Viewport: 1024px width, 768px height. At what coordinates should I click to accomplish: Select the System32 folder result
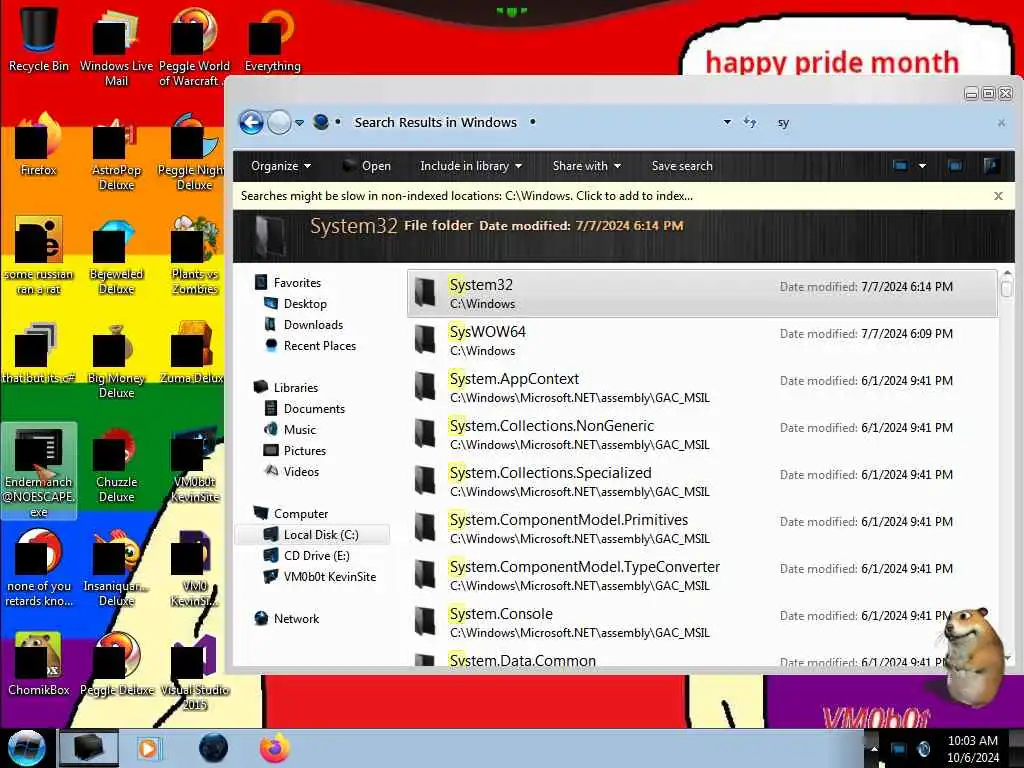click(702, 294)
